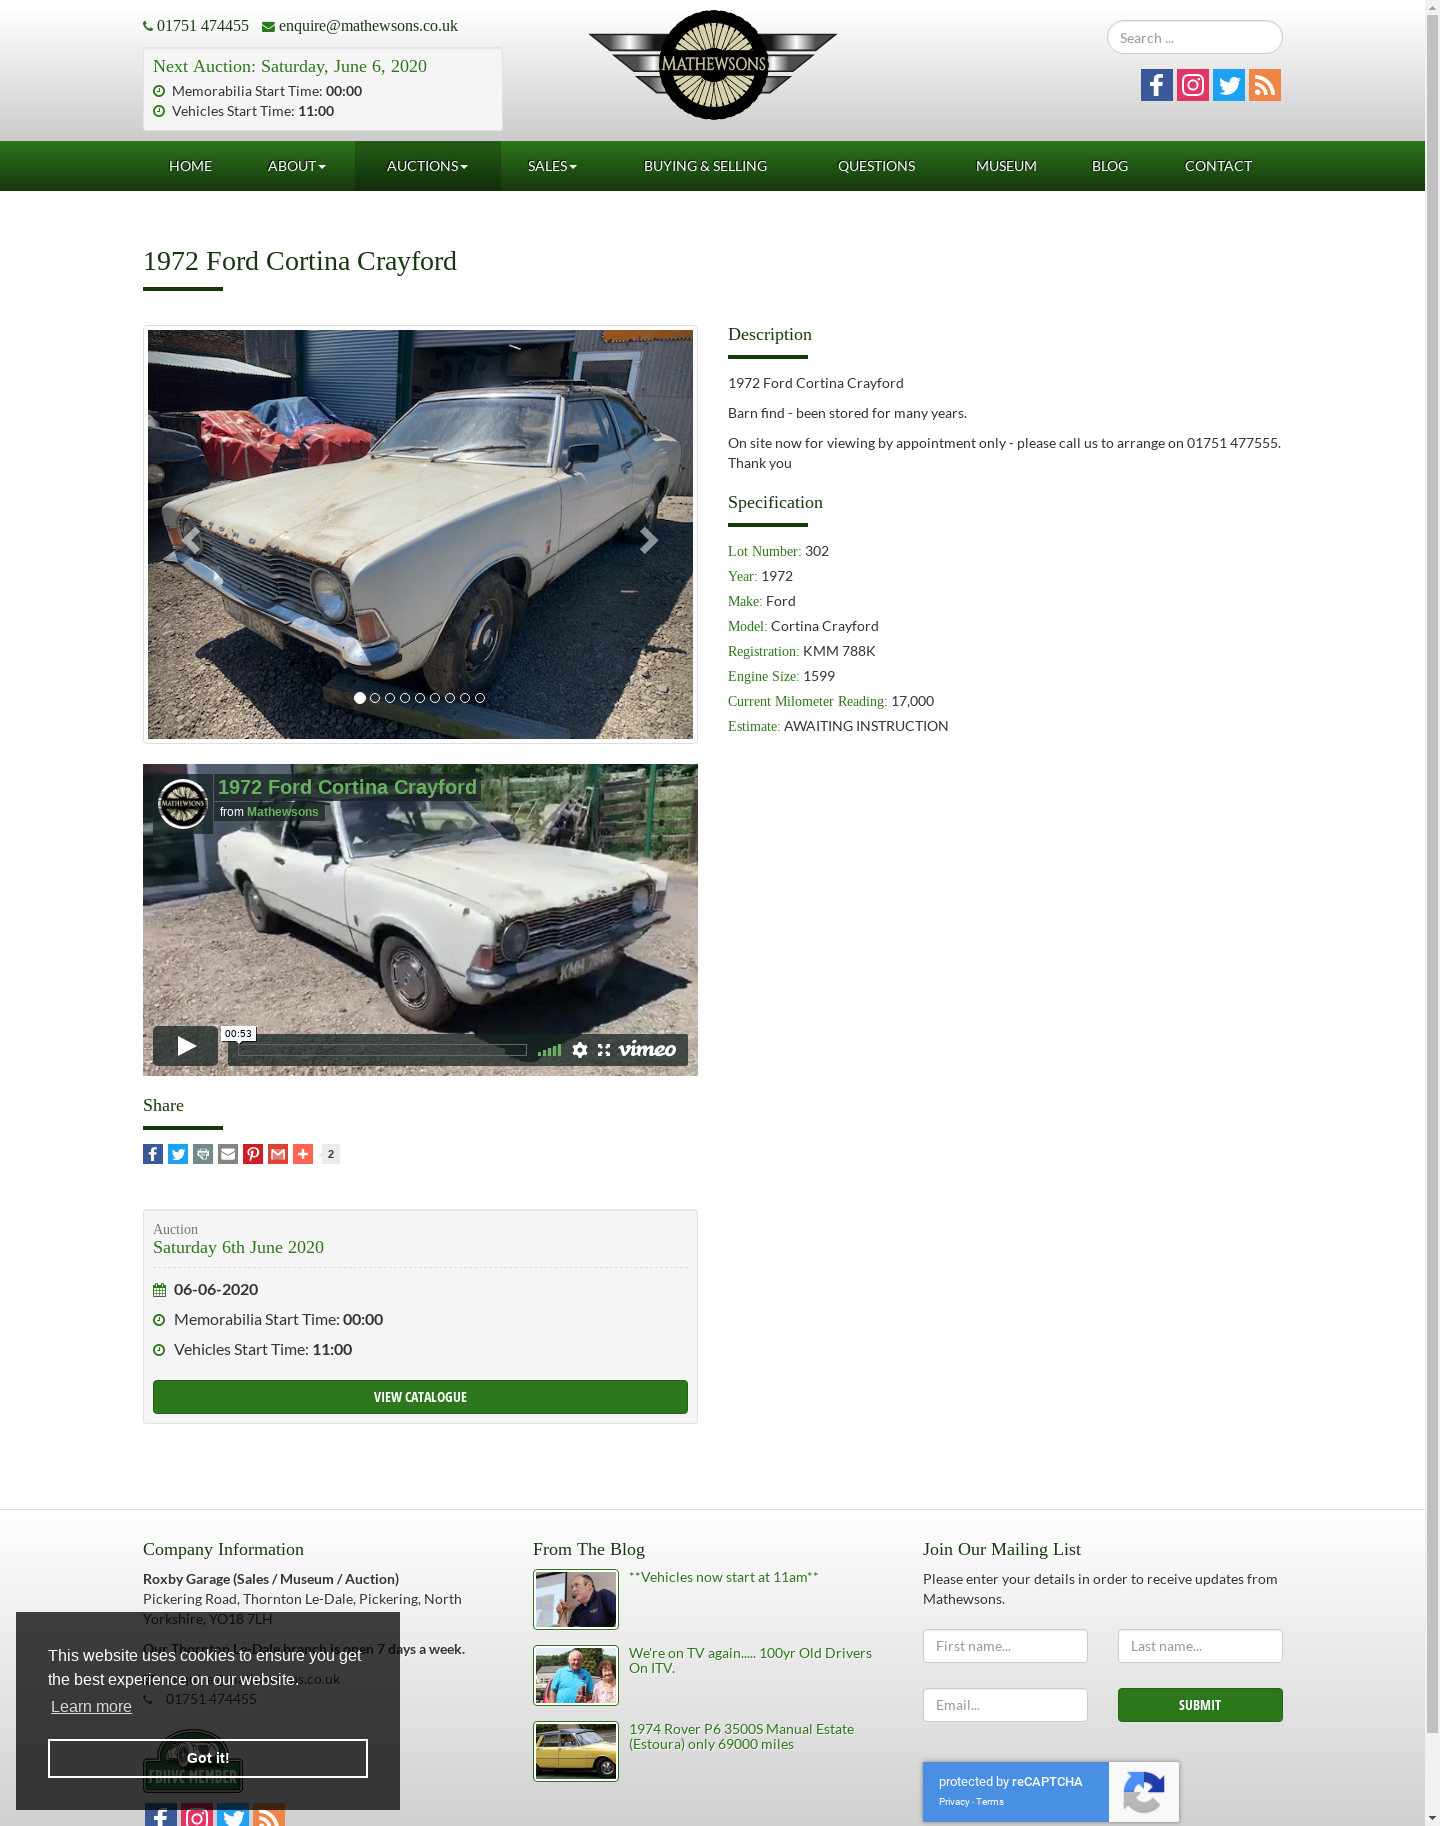Share via Gmail icon
Screen dimensions: 1440x1826
(x=278, y=1154)
